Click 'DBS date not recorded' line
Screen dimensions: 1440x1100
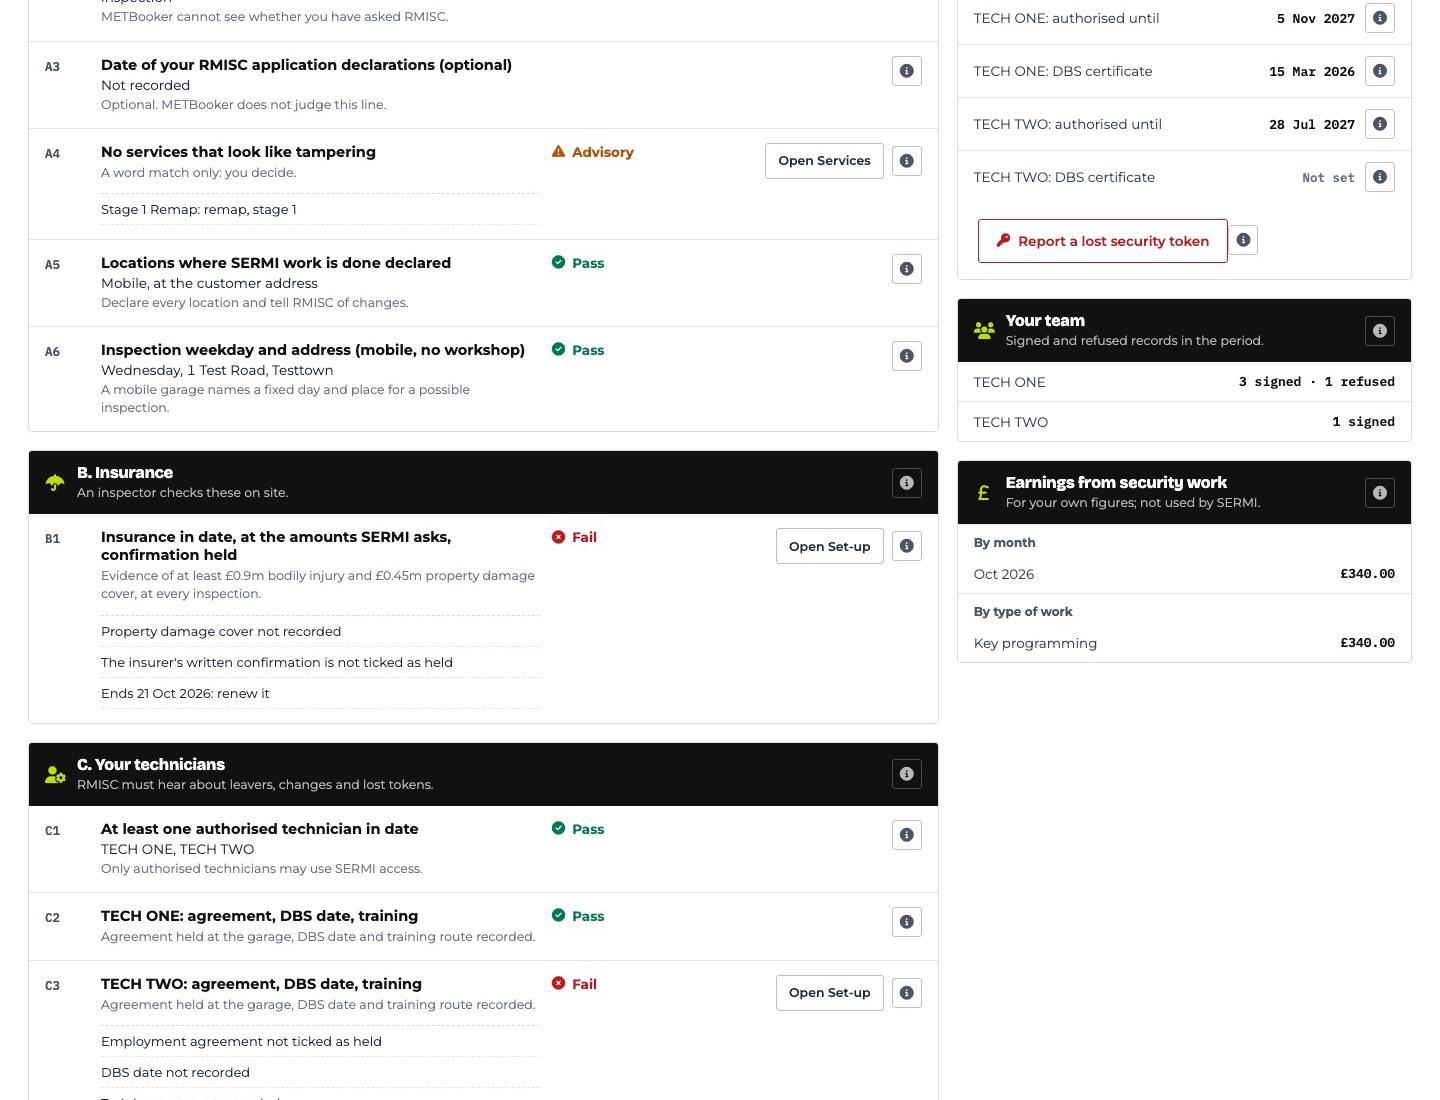pos(175,1072)
